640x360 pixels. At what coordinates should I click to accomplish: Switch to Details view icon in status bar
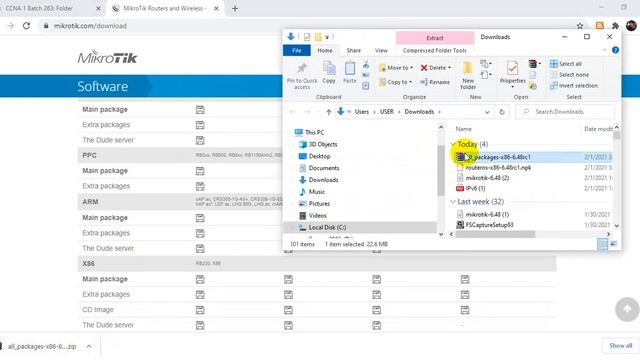(602, 244)
